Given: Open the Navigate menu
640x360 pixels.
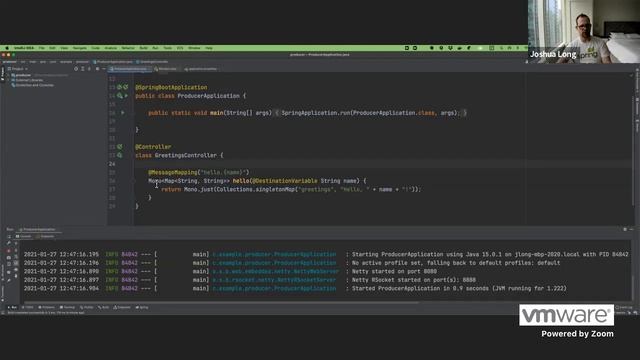Looking at the screenshot, I should point(80,48).
